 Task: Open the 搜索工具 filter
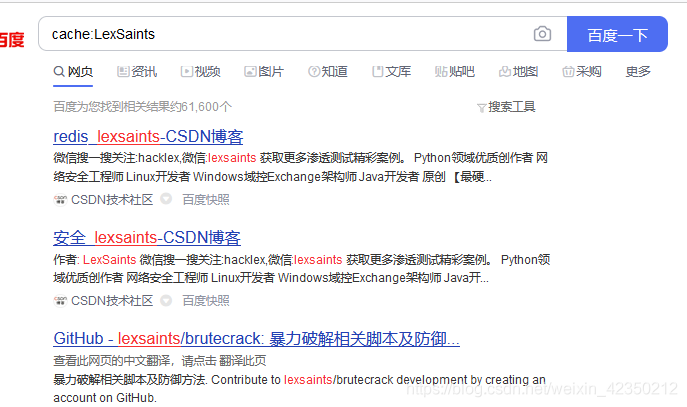(x=506, y=106)
